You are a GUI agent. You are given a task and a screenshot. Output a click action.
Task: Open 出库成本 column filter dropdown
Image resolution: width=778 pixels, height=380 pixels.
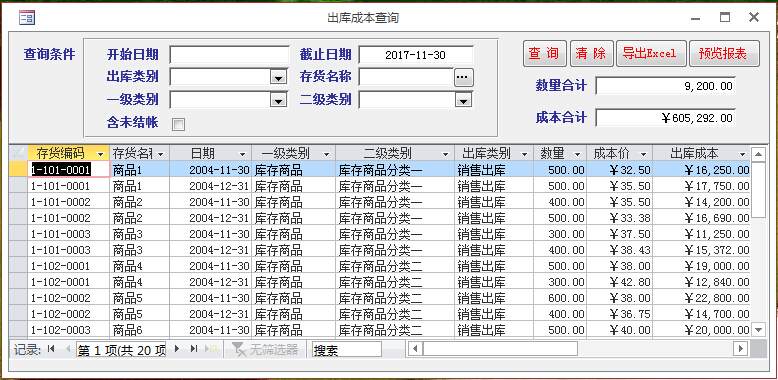coord(742,153)
